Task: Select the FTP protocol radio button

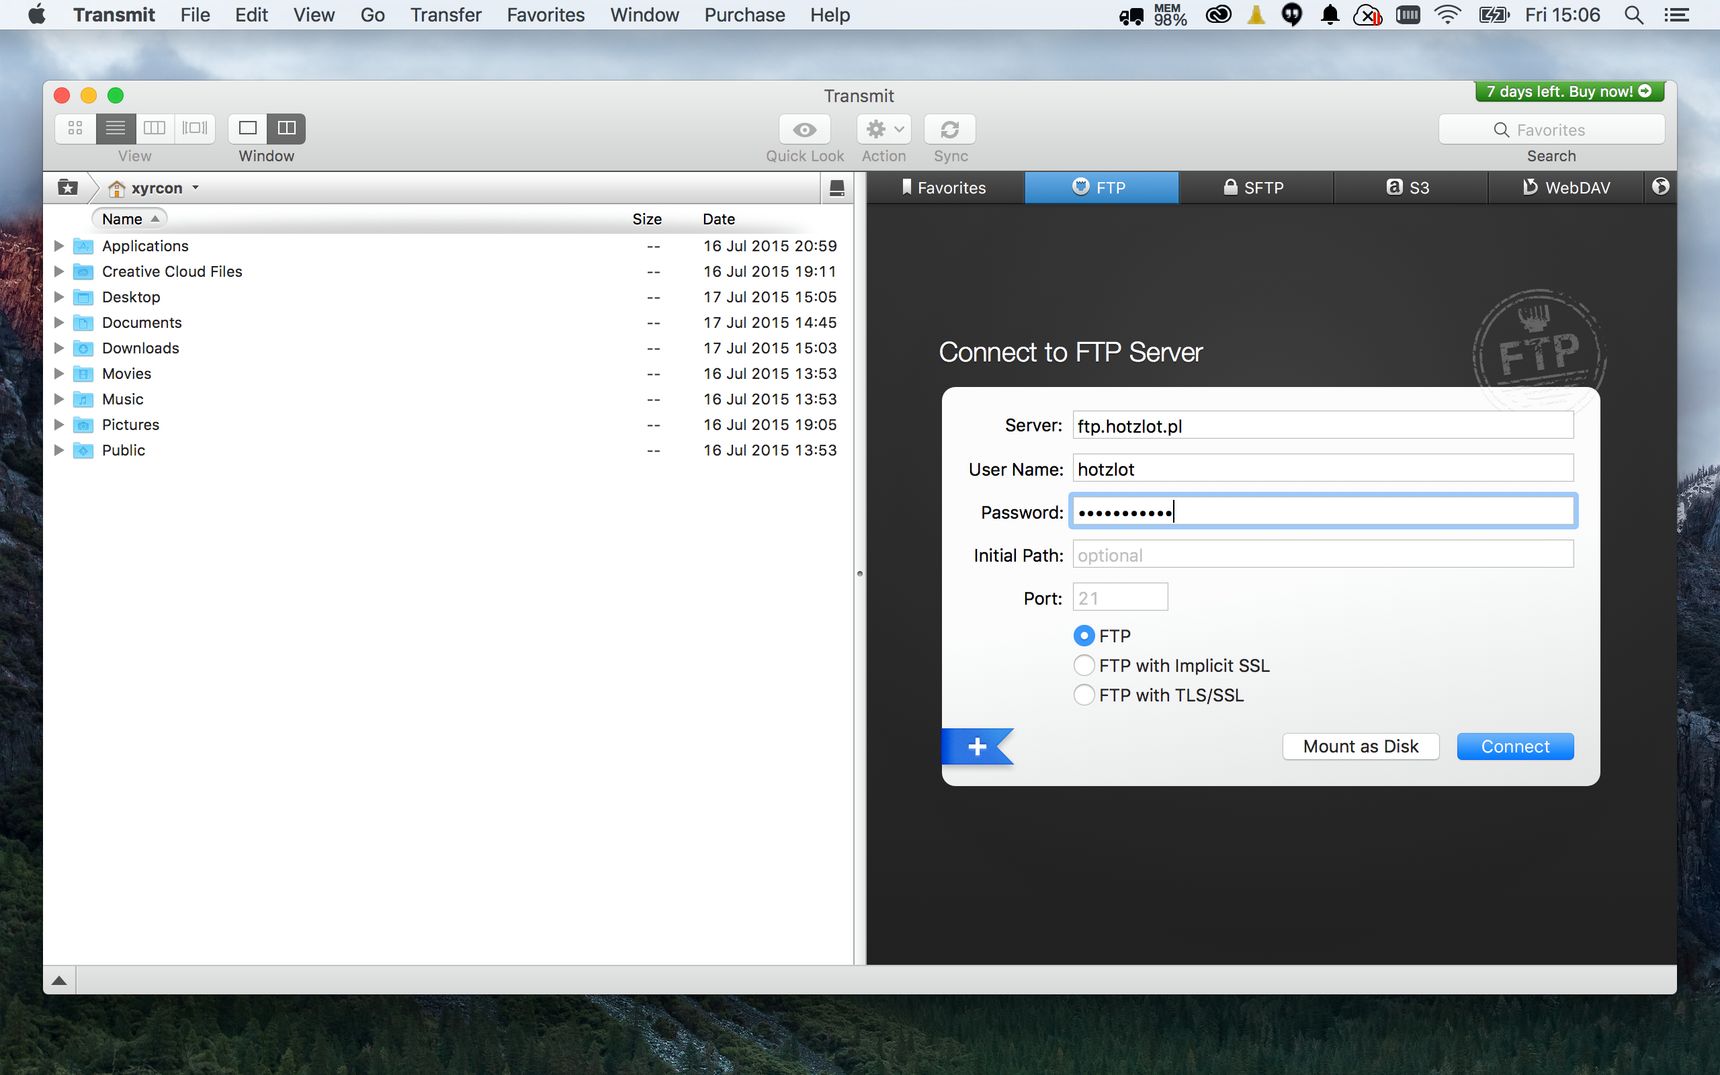Action: 1084,636
